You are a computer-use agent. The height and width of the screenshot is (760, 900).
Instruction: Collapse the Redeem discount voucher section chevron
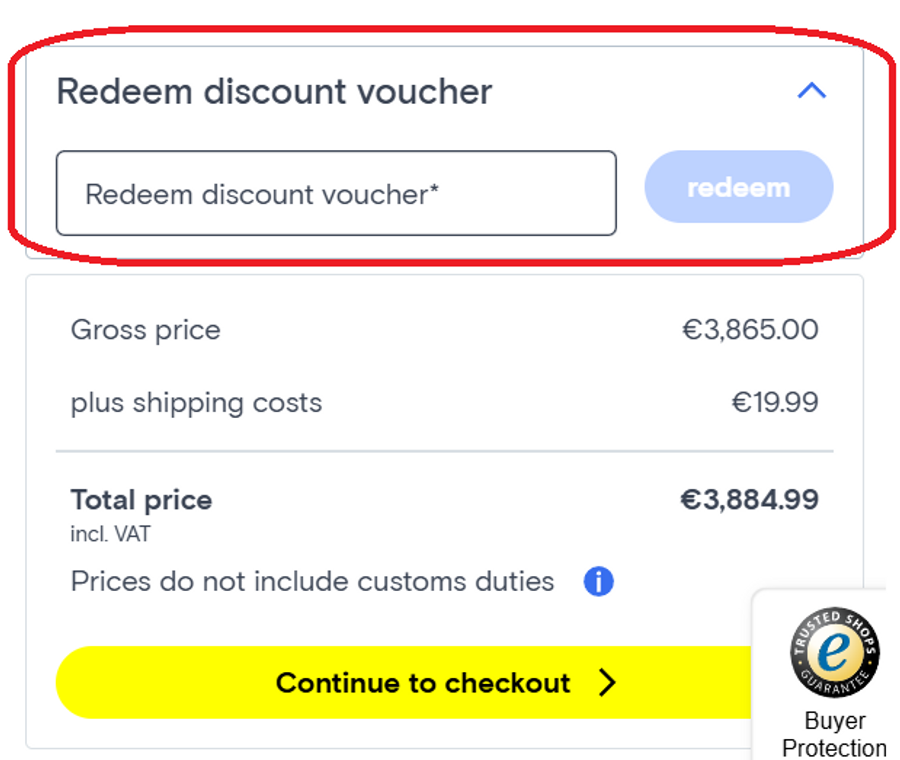coord(811,91)
